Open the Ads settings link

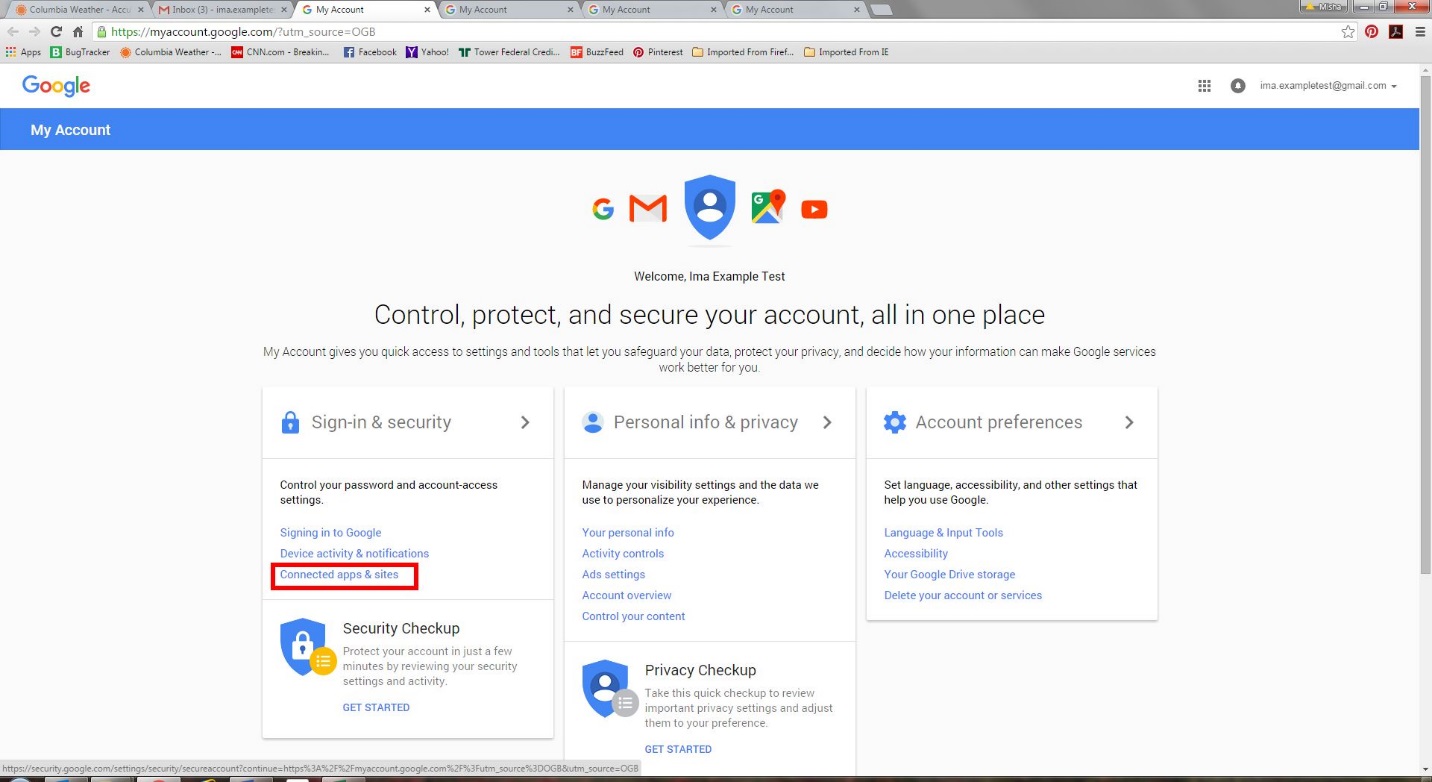[x=613, y=575]
